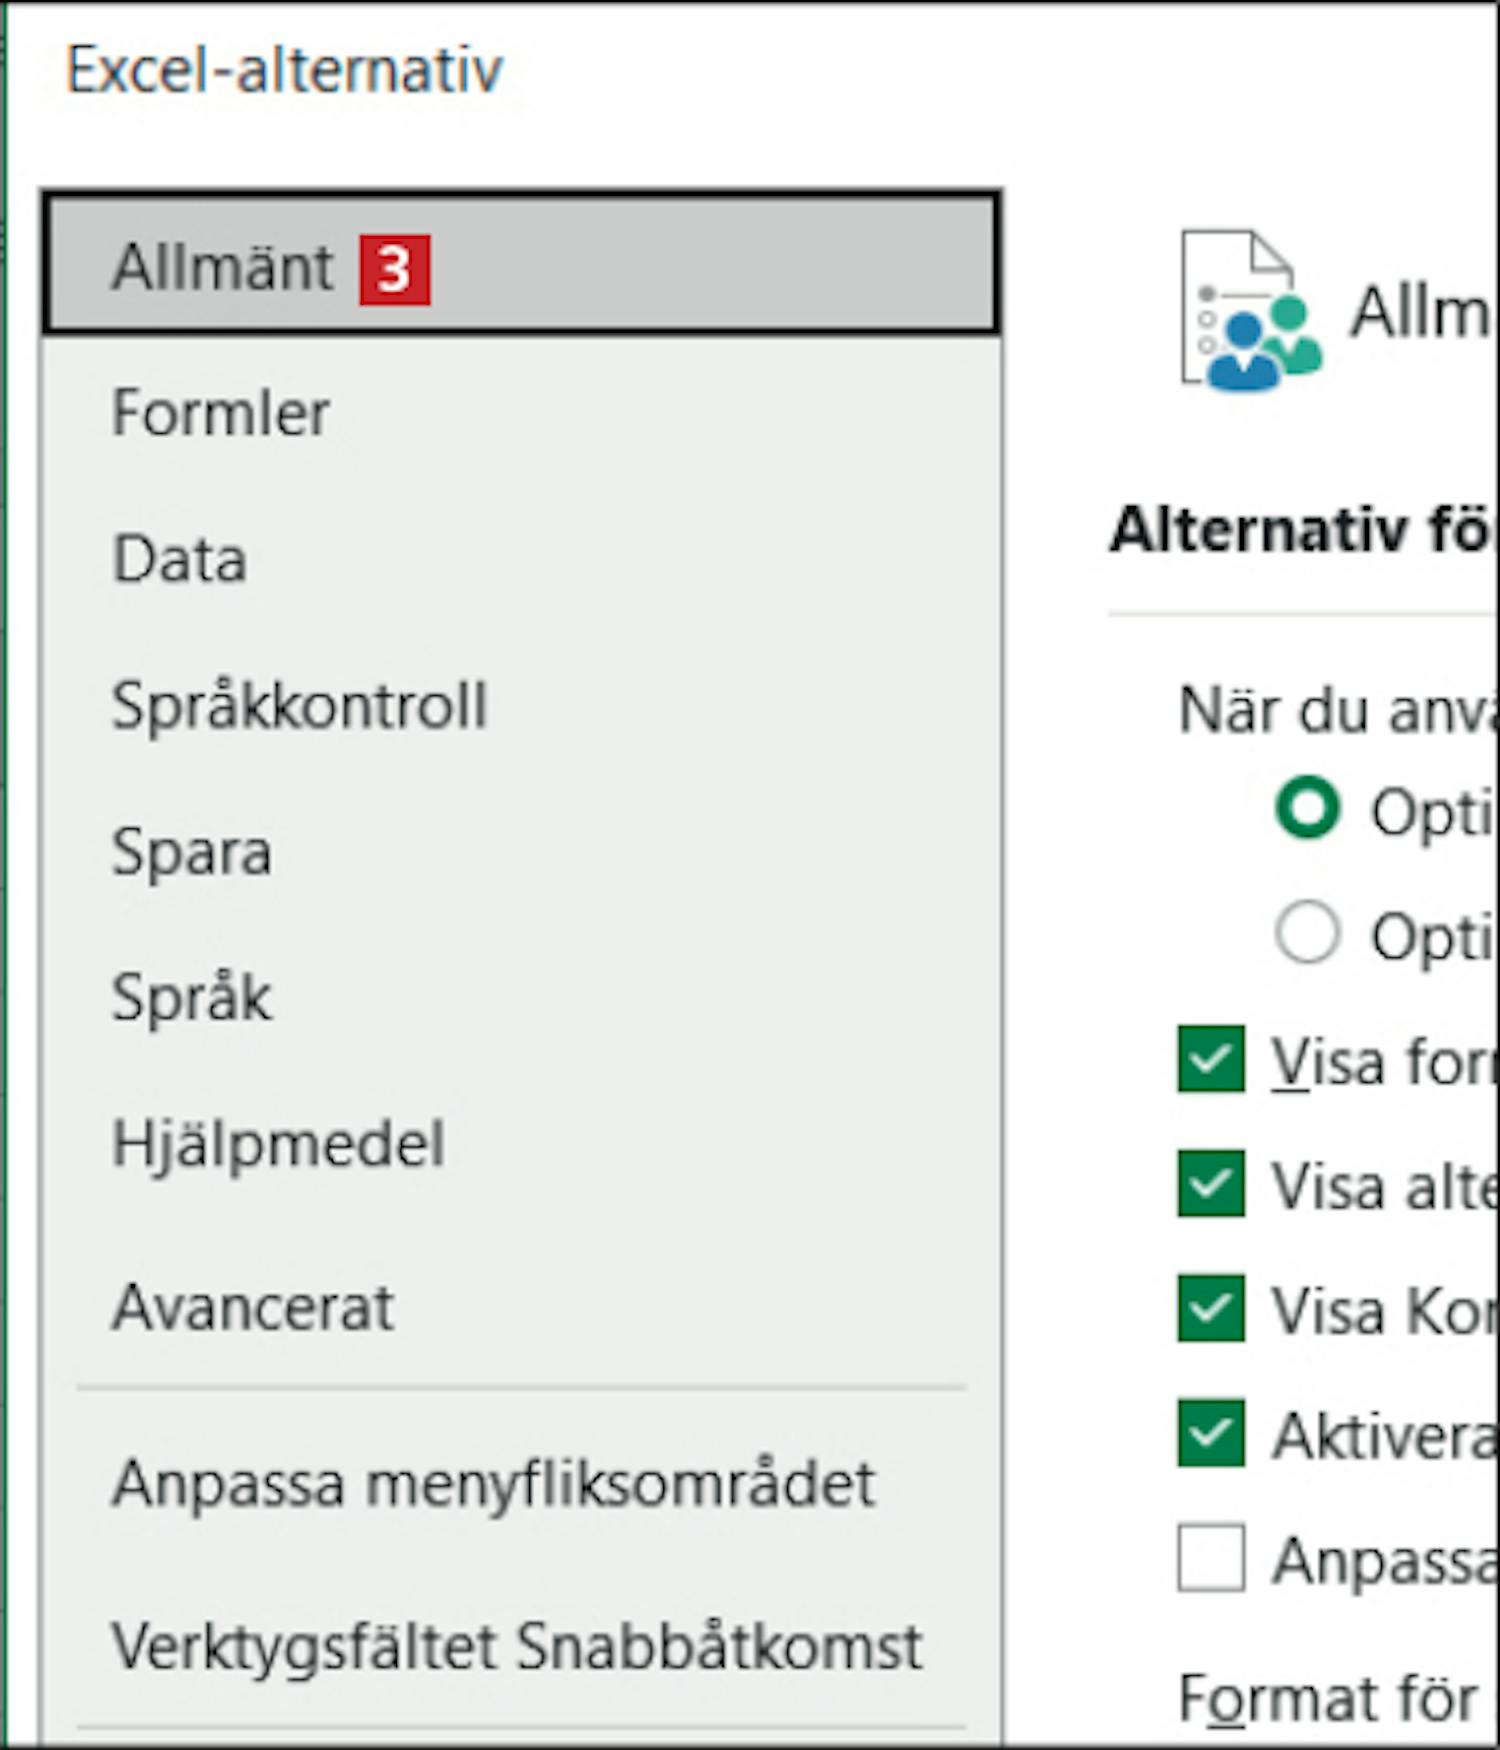Uncheck the Visa Kor checkbox
The height and width of the screenshot is (1750, 1500).
point(1211,1308)
